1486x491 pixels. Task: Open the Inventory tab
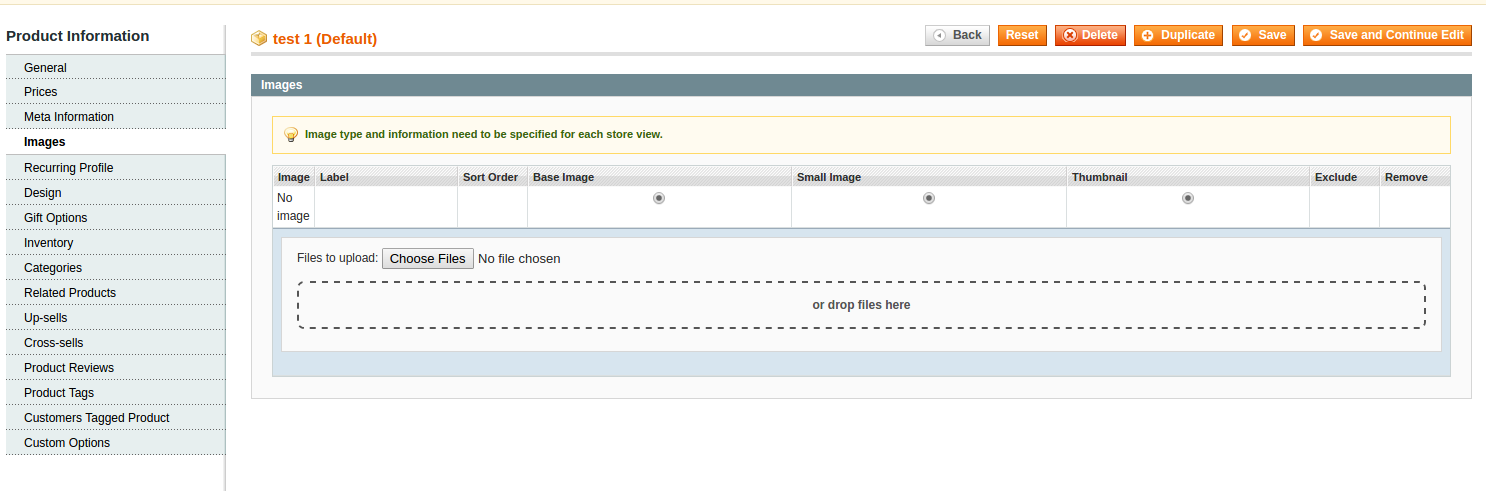pyautogui.click(x=116, y=243)
